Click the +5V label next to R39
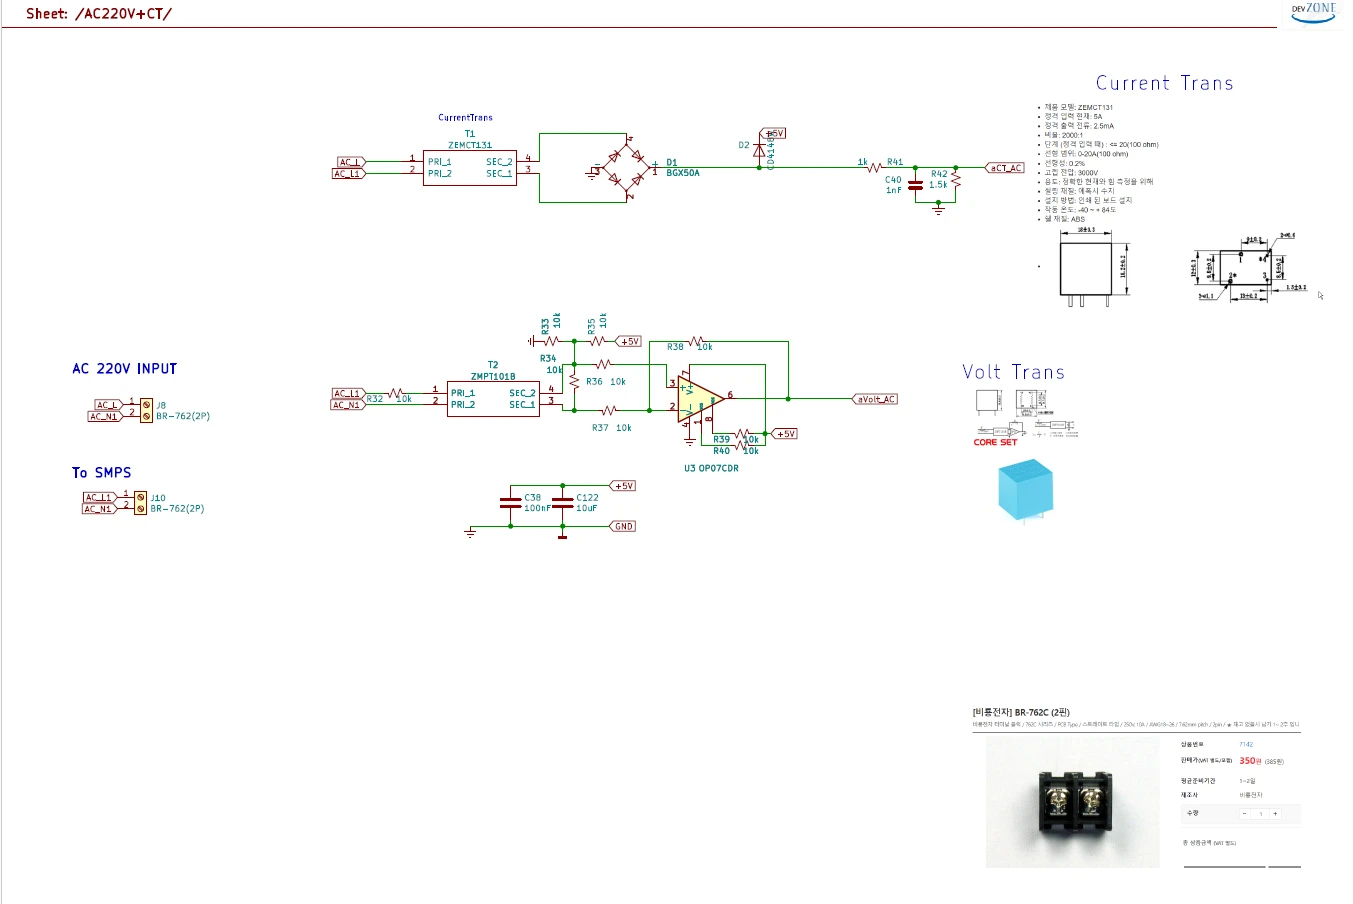Viewport: 1353px width, 904px height. 785,434
